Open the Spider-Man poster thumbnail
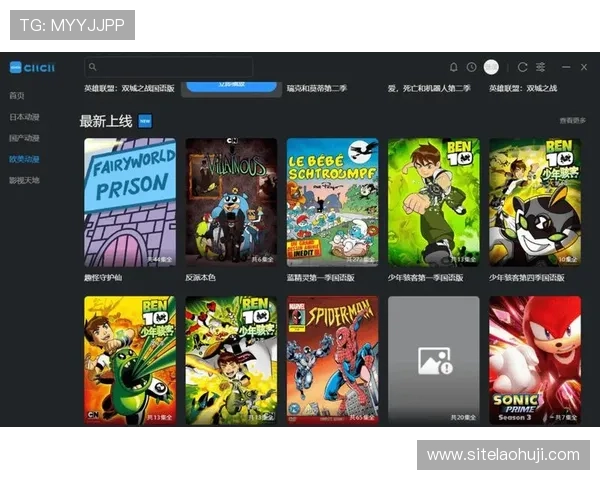This screenshot has width=600, height=480. pyautogui.click(x=332, y=360)
